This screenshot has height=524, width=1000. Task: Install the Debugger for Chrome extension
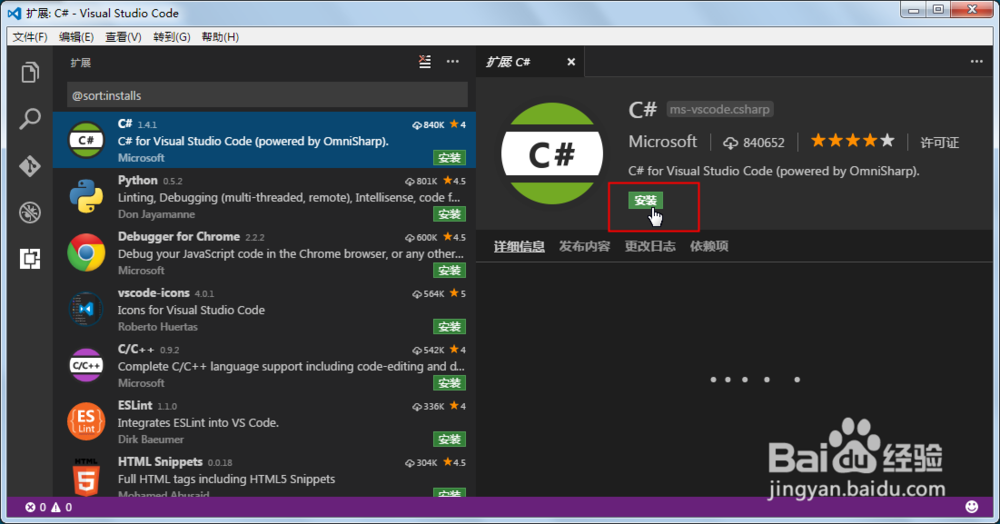point(449,270)
